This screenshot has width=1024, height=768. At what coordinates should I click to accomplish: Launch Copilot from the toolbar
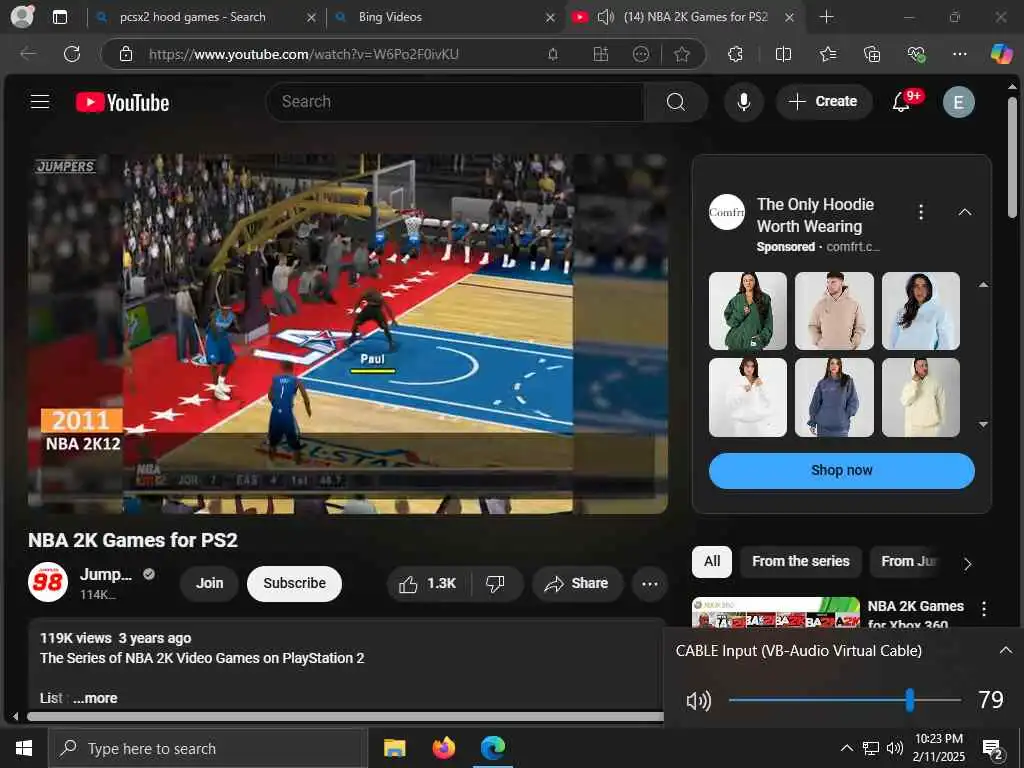pyautogui.click(x=1001, y=54)
